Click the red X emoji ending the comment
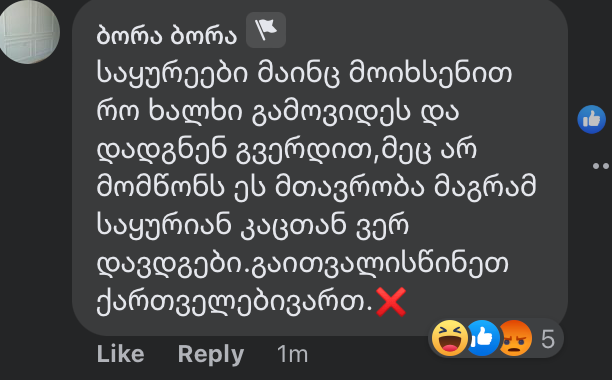This screenshot has height=380, width=612. tap(391, 302)
